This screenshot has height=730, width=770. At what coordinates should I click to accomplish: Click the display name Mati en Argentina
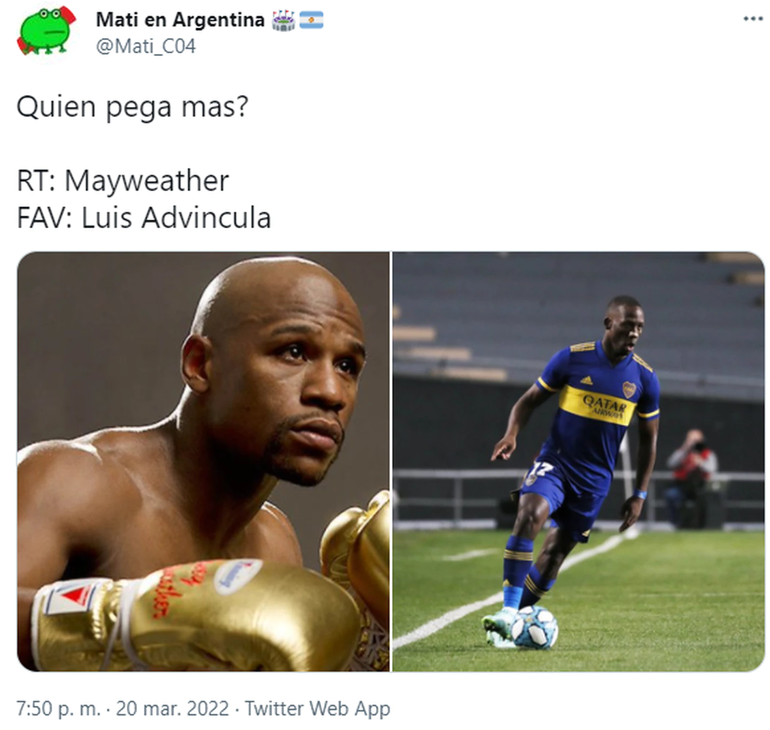tap(180, 20)
